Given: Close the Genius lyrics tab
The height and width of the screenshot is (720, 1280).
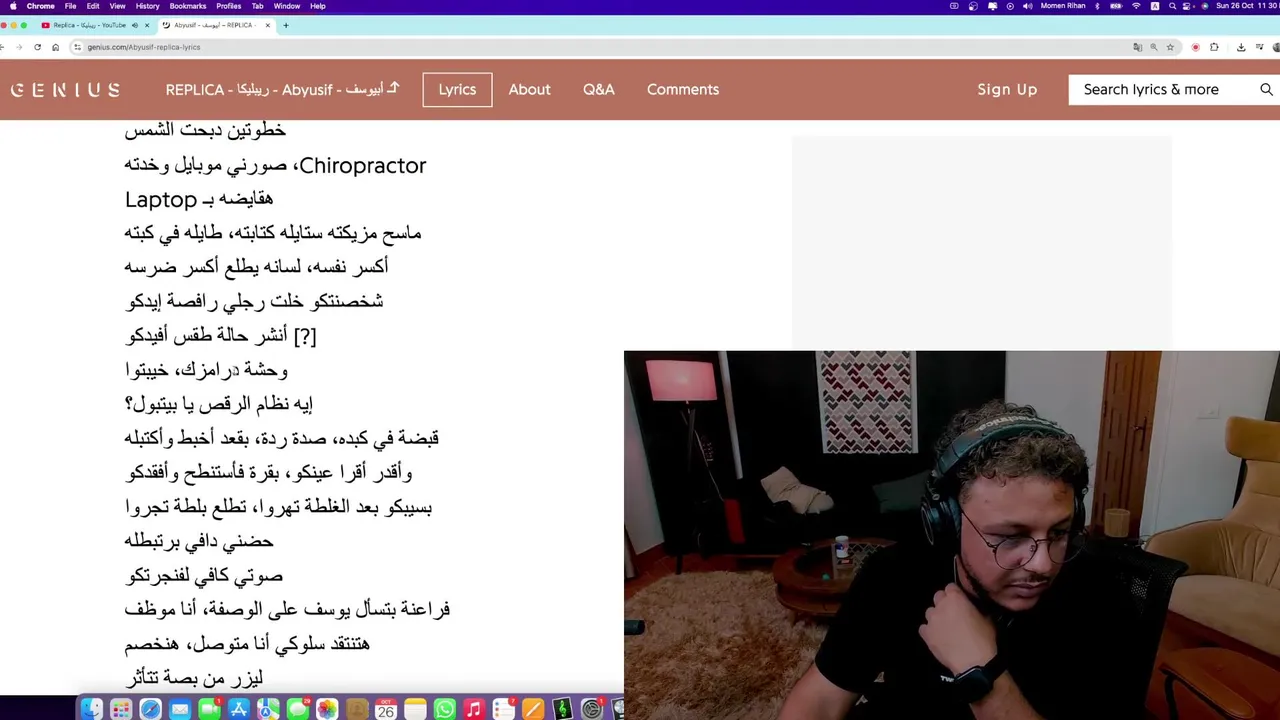Looking at the screenshot, I should 268,25.
